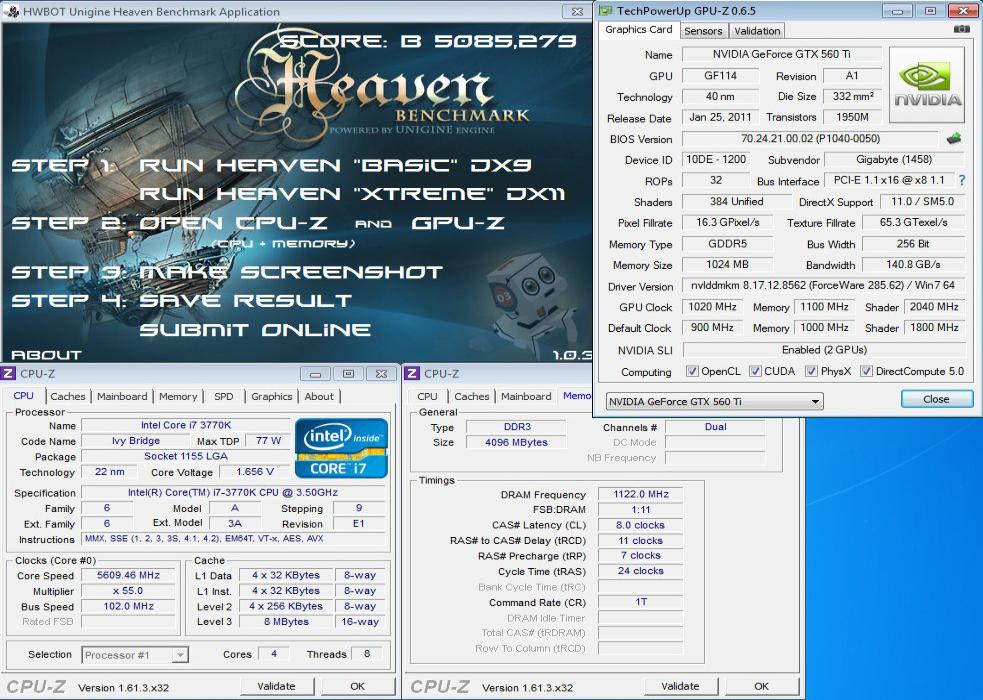The image size is (983, 700).
Task: Click Submit Online in Heaven app
Action: [255, 330]
